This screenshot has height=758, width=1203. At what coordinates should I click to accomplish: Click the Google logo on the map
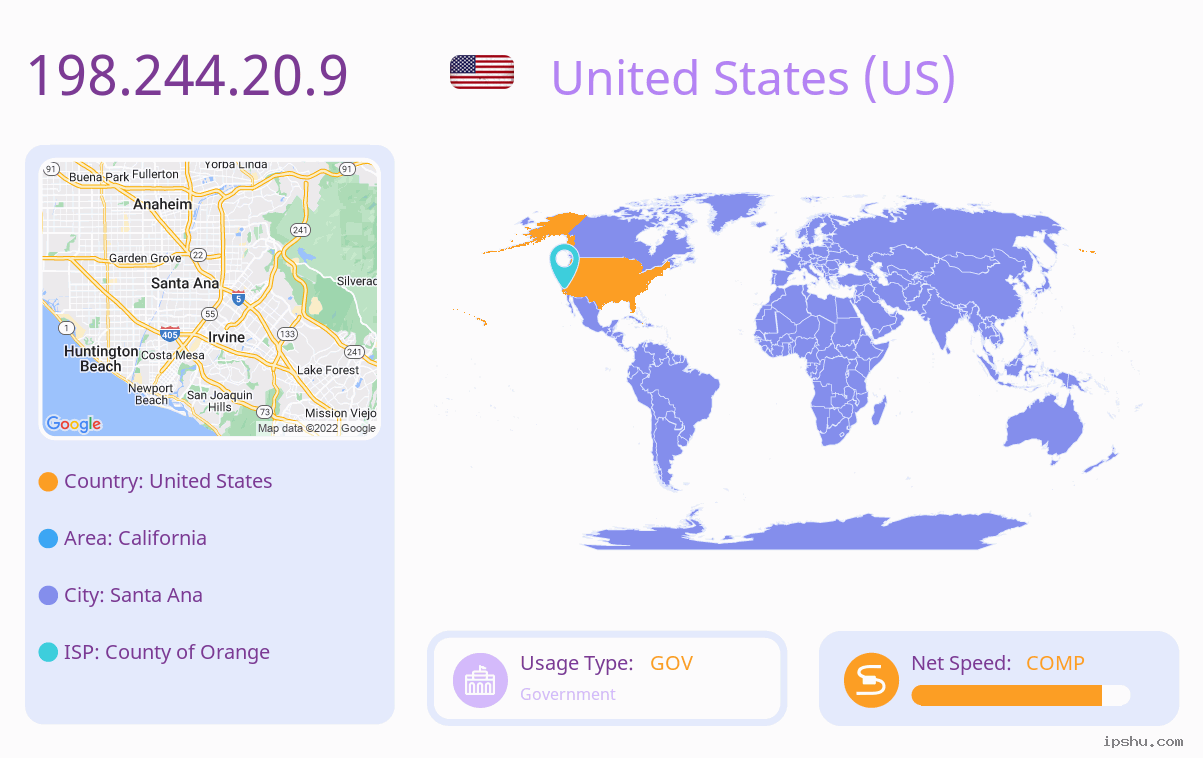(x=74, y=424)
